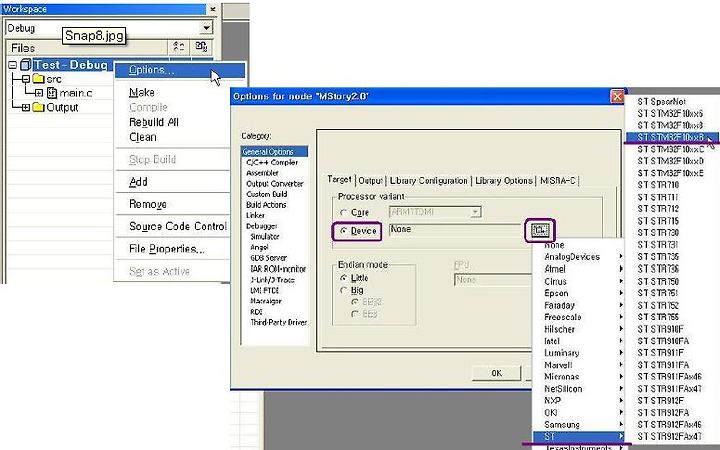
Task: Choose Options... from the context menu
Action: tap(180, 70)
